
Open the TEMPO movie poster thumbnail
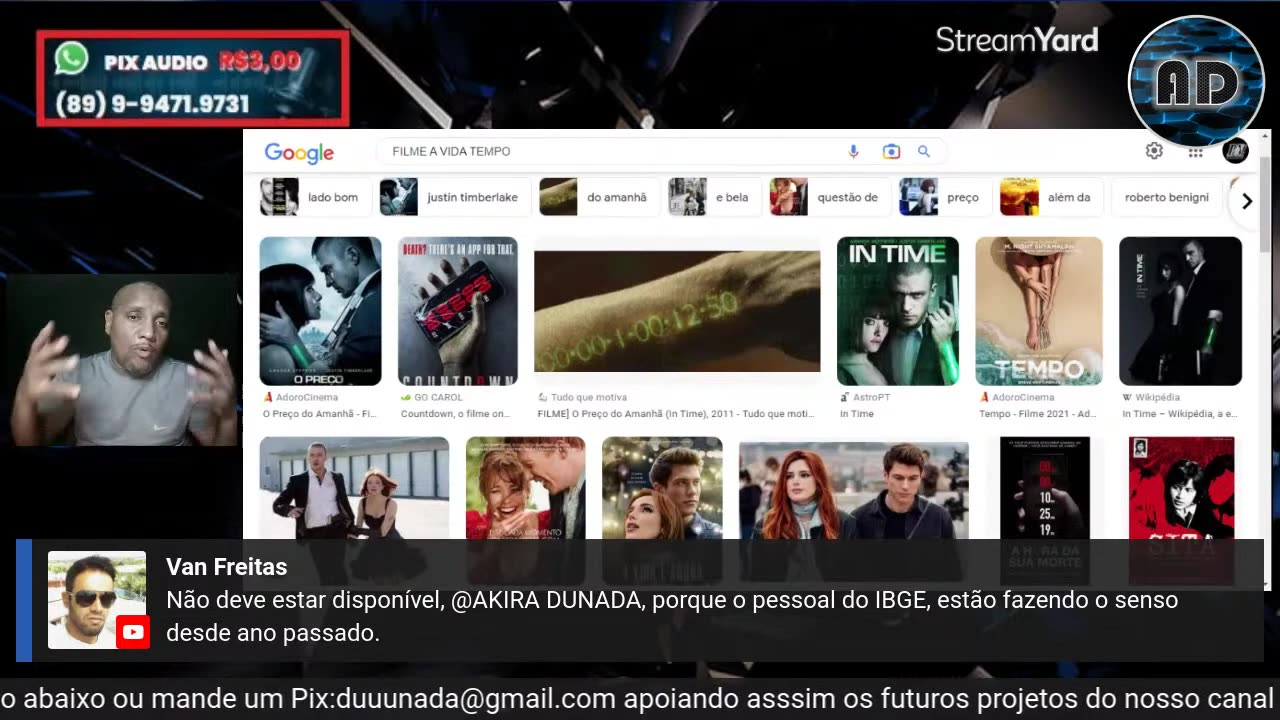pos(1039,311)
